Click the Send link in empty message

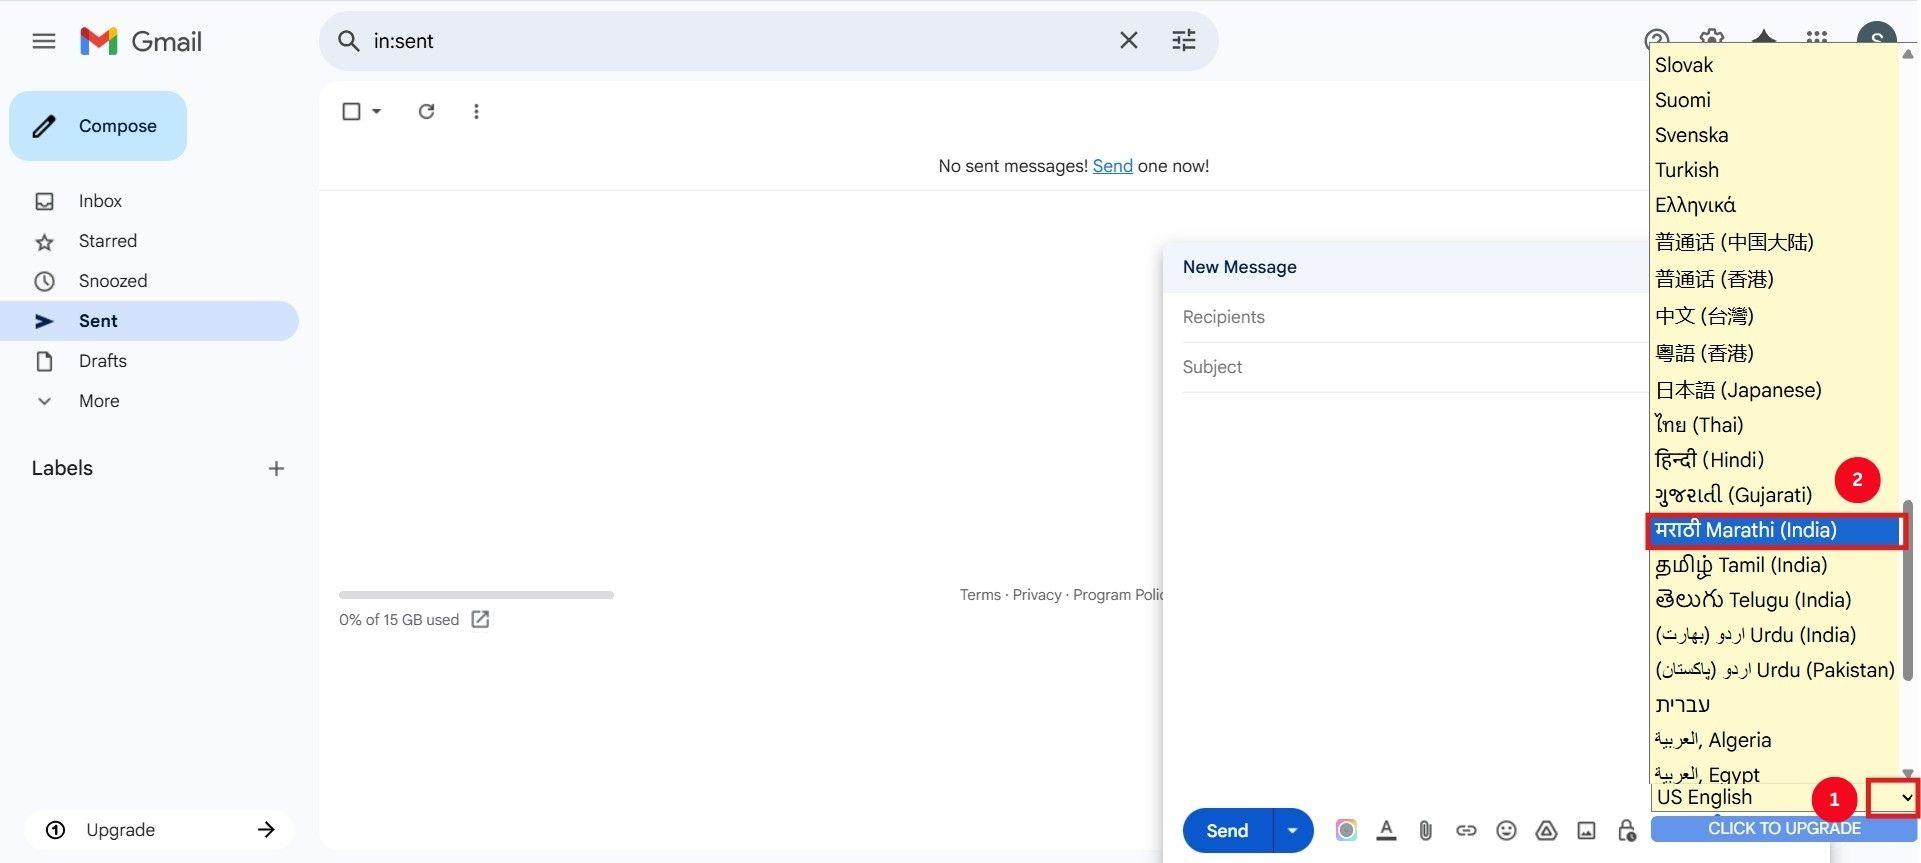point(1112,166)
